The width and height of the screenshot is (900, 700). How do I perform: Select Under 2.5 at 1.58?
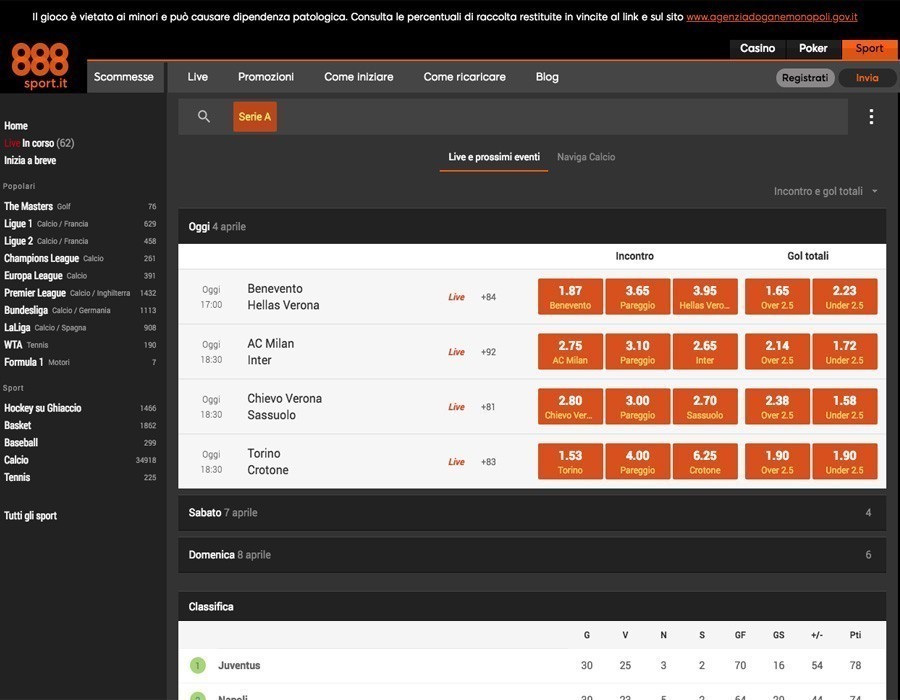click(844, 407)
